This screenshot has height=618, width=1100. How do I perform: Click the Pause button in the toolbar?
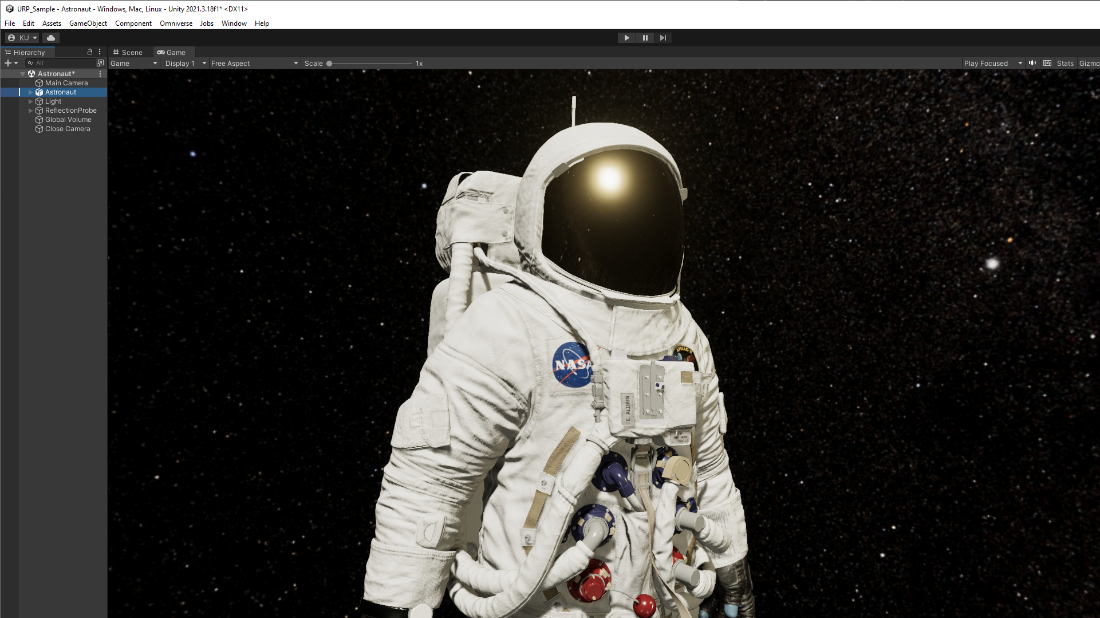pos(645,38)
